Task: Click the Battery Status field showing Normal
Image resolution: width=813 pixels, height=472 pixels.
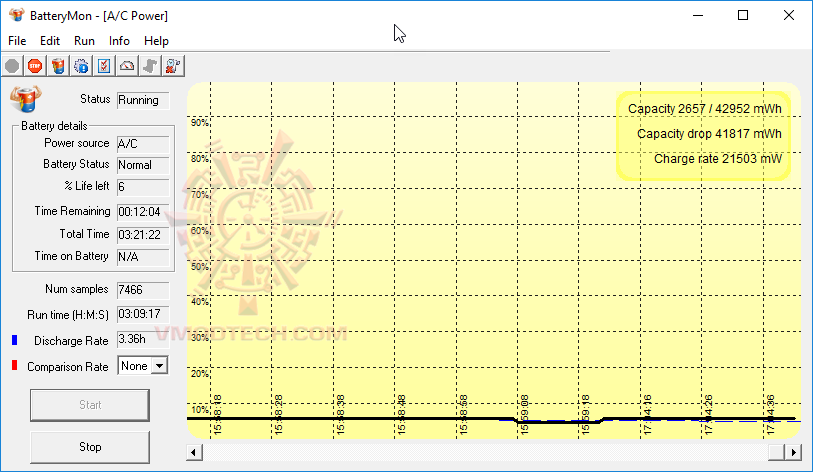Action: (143, 165)
